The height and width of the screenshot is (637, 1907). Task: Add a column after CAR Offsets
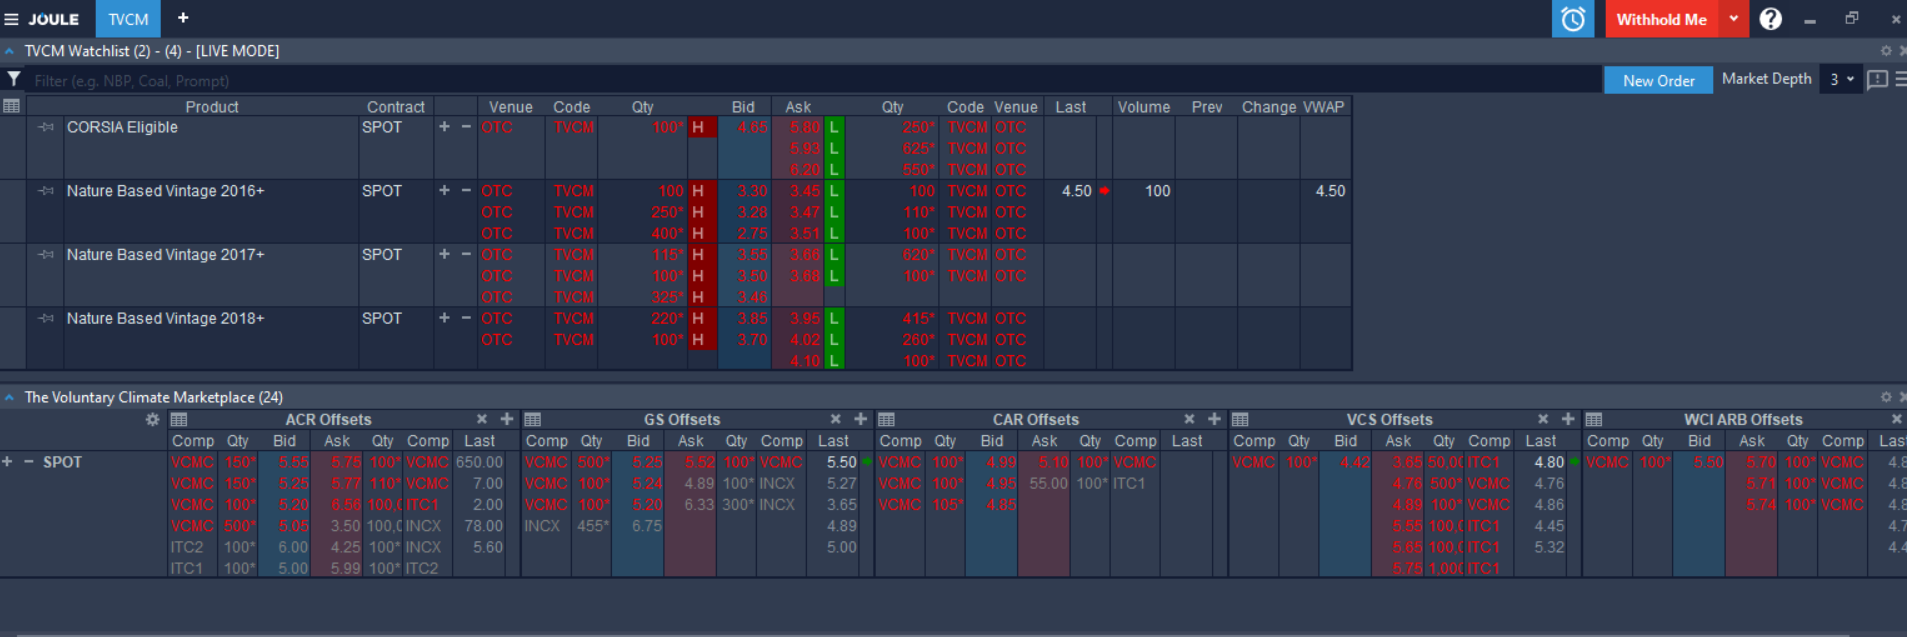click(x=1214, y=419)
